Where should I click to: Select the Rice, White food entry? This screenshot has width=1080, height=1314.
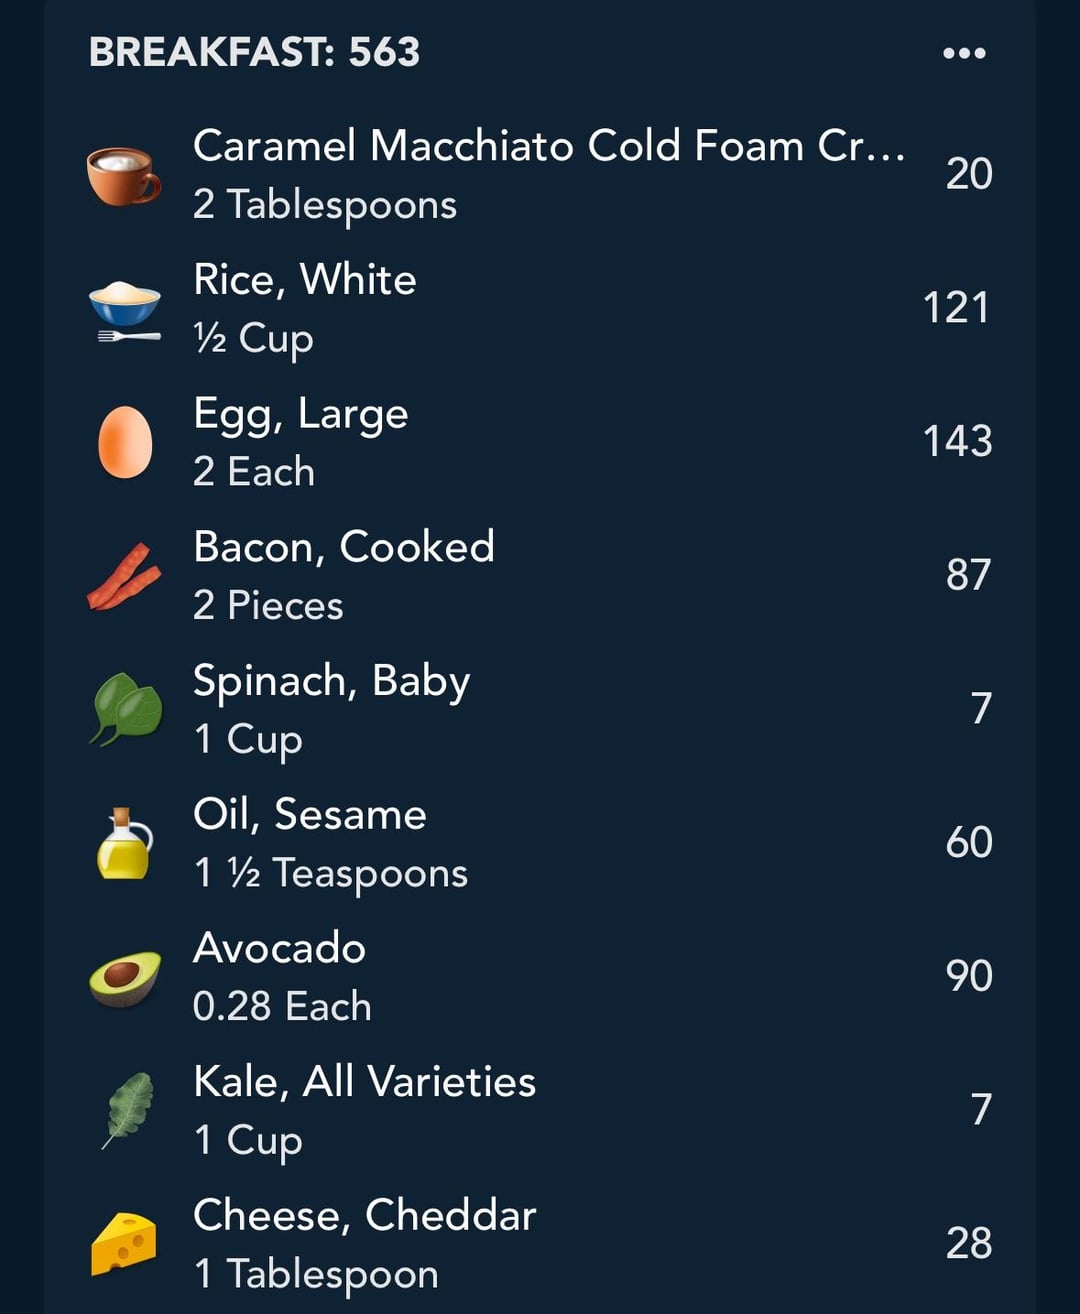click(540, 308)
